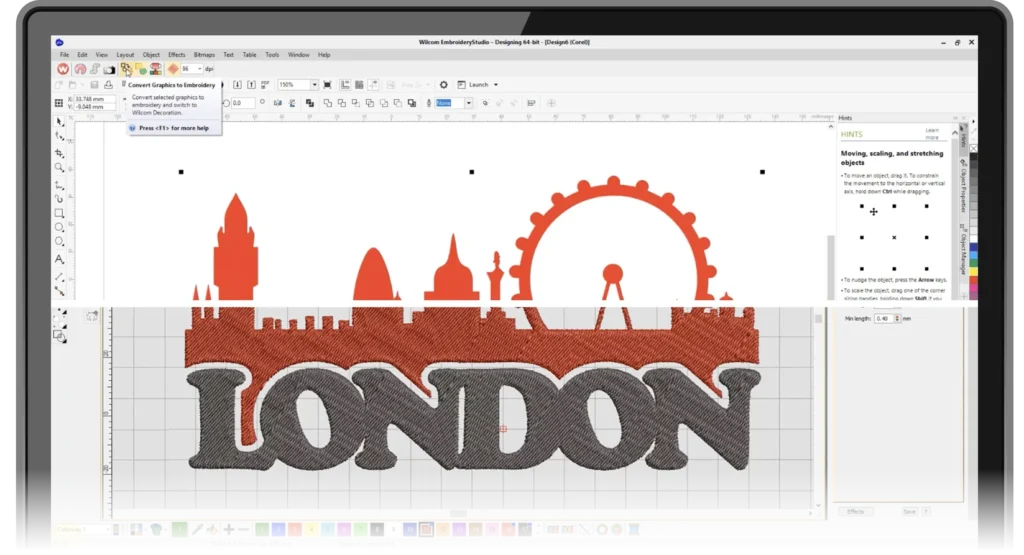Screen dimensions: 1024x555
Task: Click the Effects button in bottom panel
Action: tap(855, 511)
